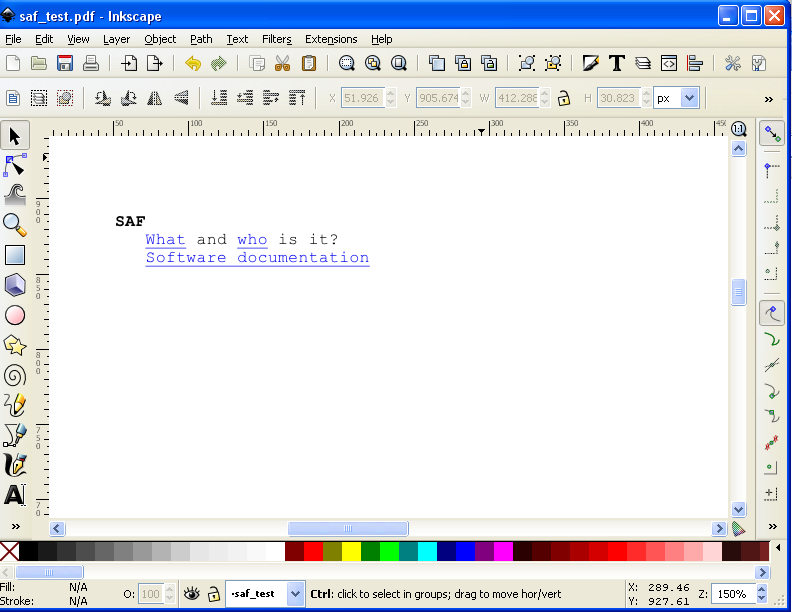
Task: Open the XML editor icon
Action: (x=669, y=64)
